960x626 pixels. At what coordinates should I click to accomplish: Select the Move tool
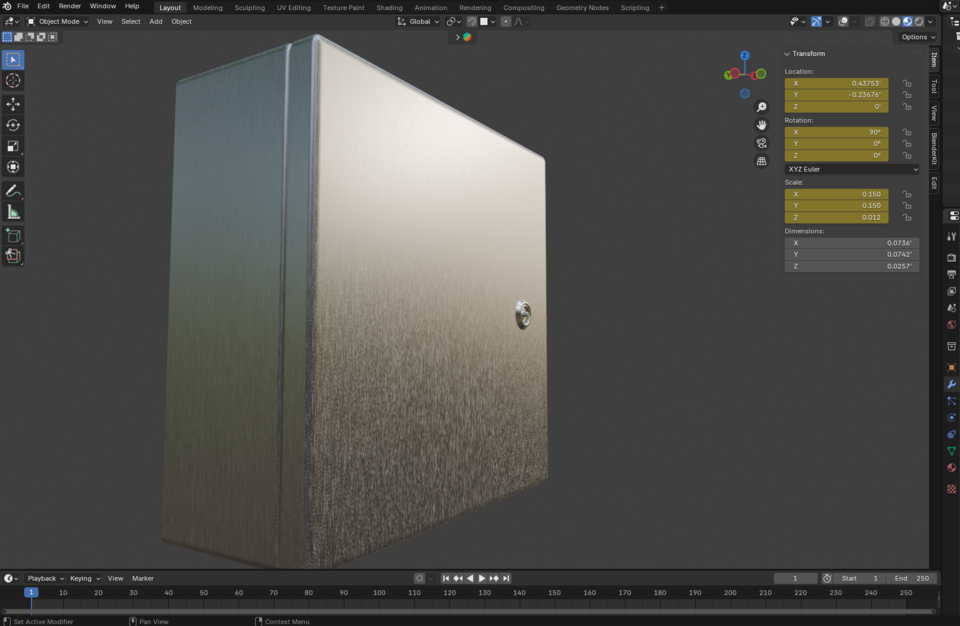click(13, 102)
